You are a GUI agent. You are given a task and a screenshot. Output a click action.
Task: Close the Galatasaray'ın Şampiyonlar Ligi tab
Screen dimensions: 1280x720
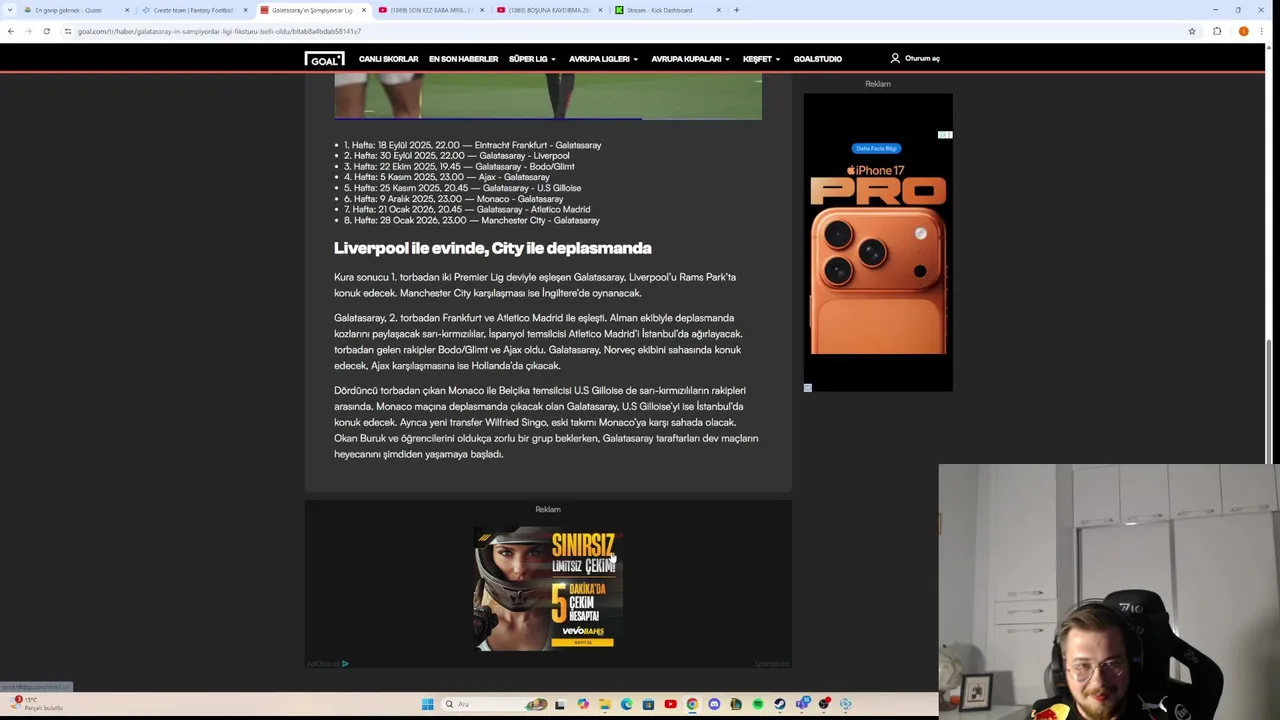tap(363, 10)
